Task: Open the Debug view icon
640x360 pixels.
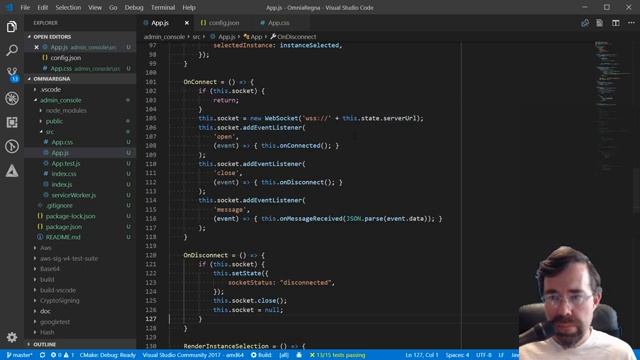Action: click(12, 98)
